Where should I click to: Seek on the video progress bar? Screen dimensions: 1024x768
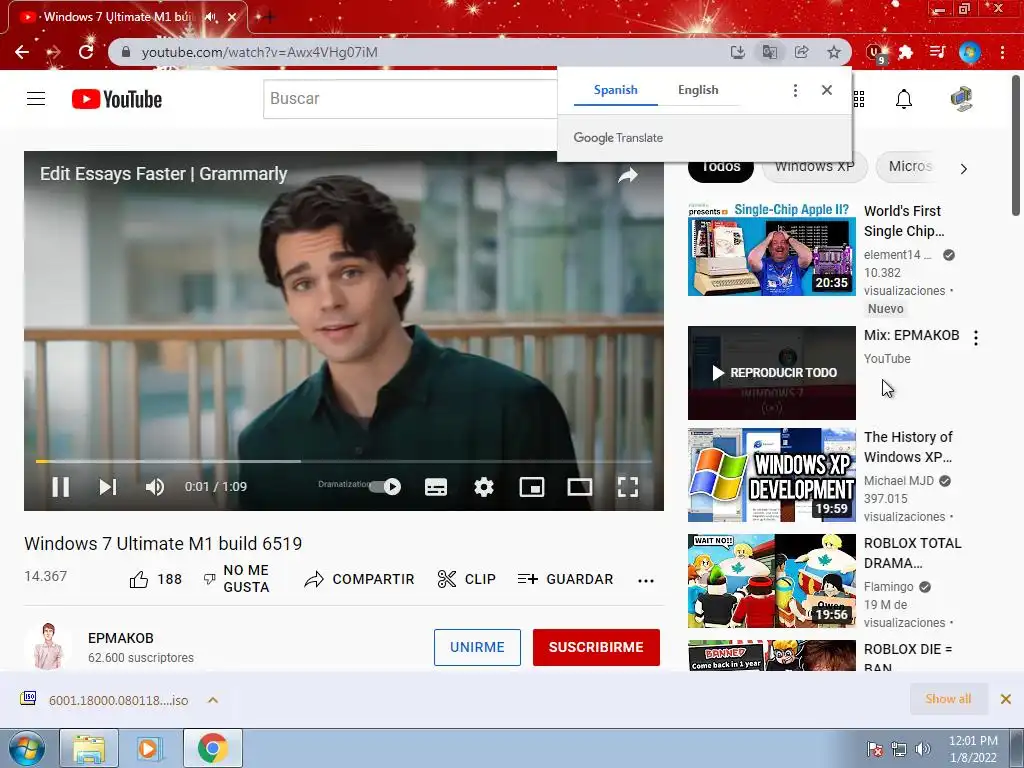(x=344, y=461)
